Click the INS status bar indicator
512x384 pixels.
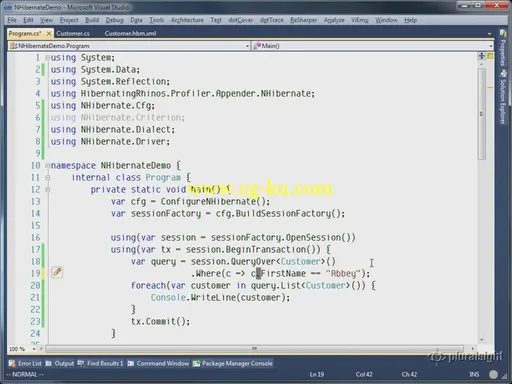474,374
